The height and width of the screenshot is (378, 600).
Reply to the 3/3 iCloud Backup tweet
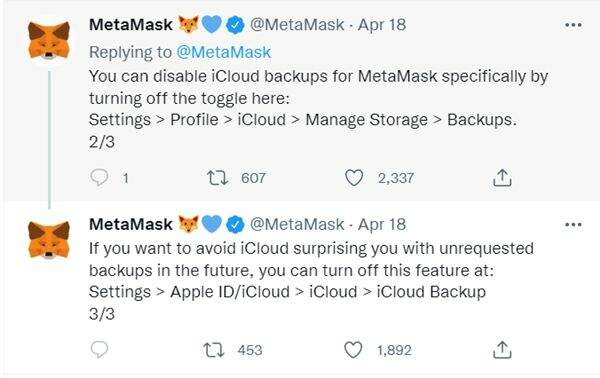point(99,350)
